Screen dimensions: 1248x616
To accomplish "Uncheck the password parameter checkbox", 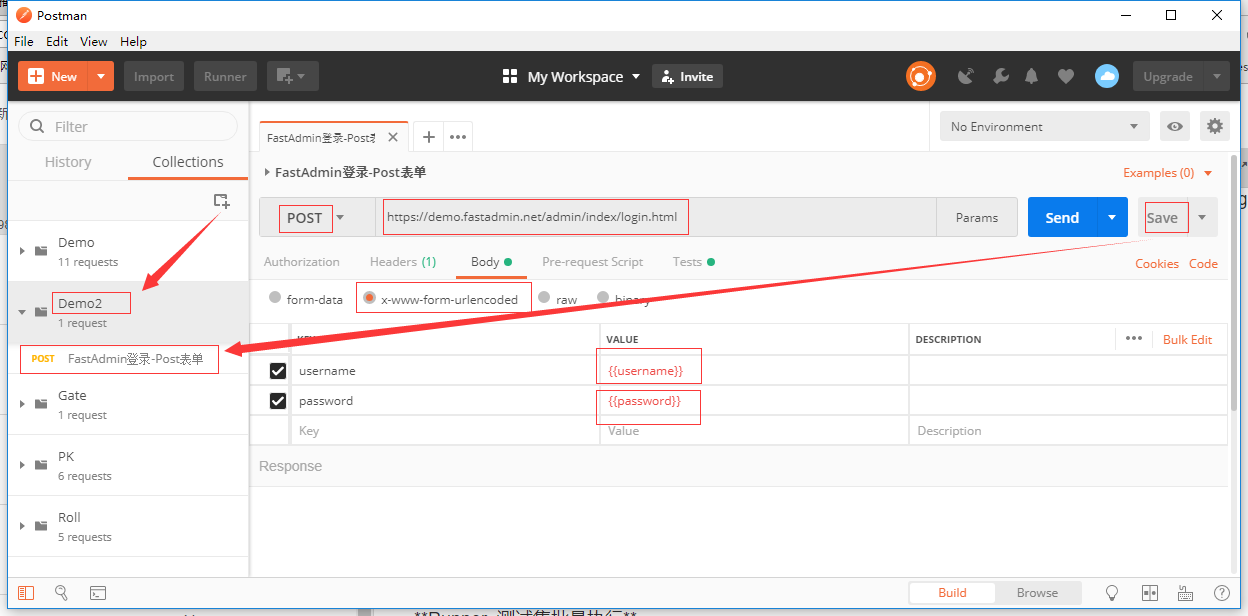I will [278, 401].
